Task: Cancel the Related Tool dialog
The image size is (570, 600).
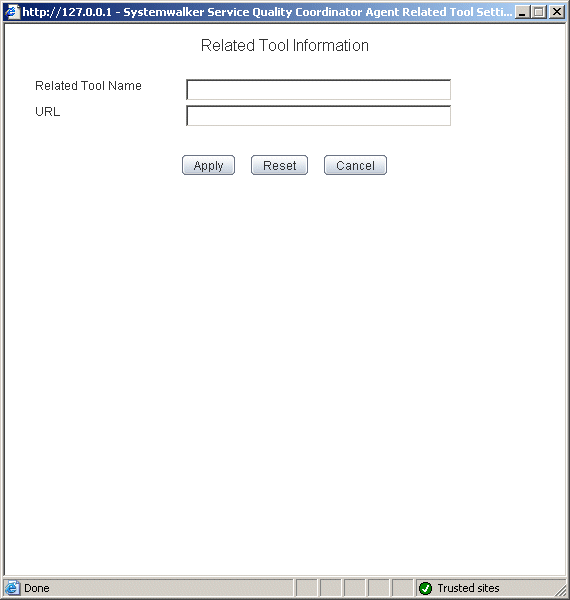Action: [x=355, y=165]
